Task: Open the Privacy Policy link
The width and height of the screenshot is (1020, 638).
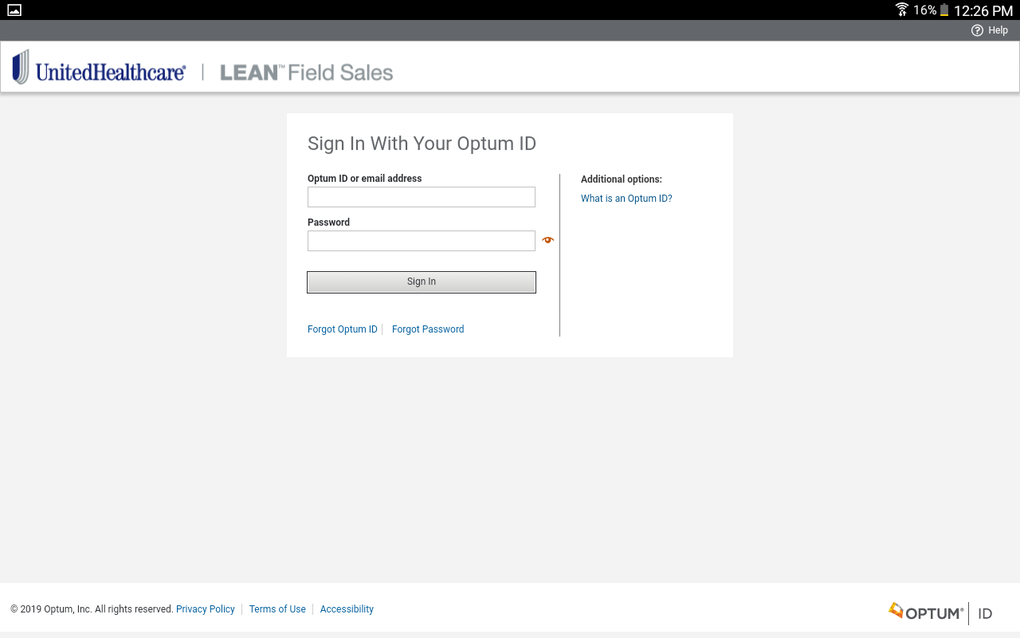Action: [205, 609]
